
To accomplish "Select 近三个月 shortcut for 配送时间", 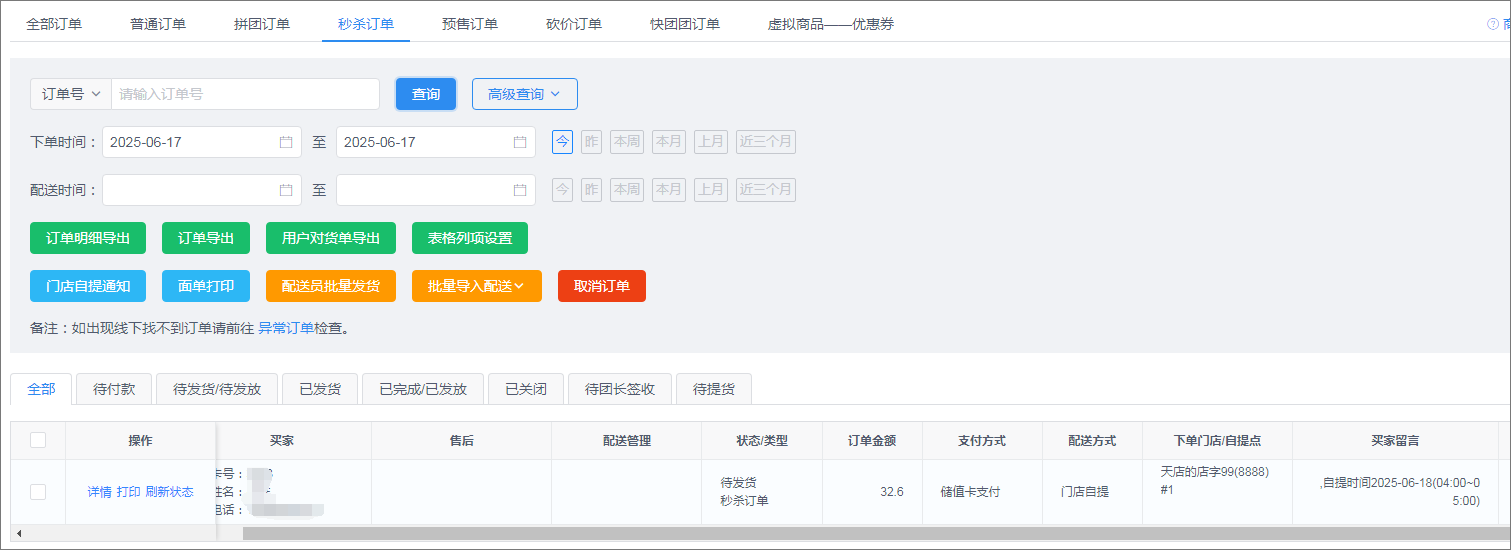I will (x=766, y=190).
